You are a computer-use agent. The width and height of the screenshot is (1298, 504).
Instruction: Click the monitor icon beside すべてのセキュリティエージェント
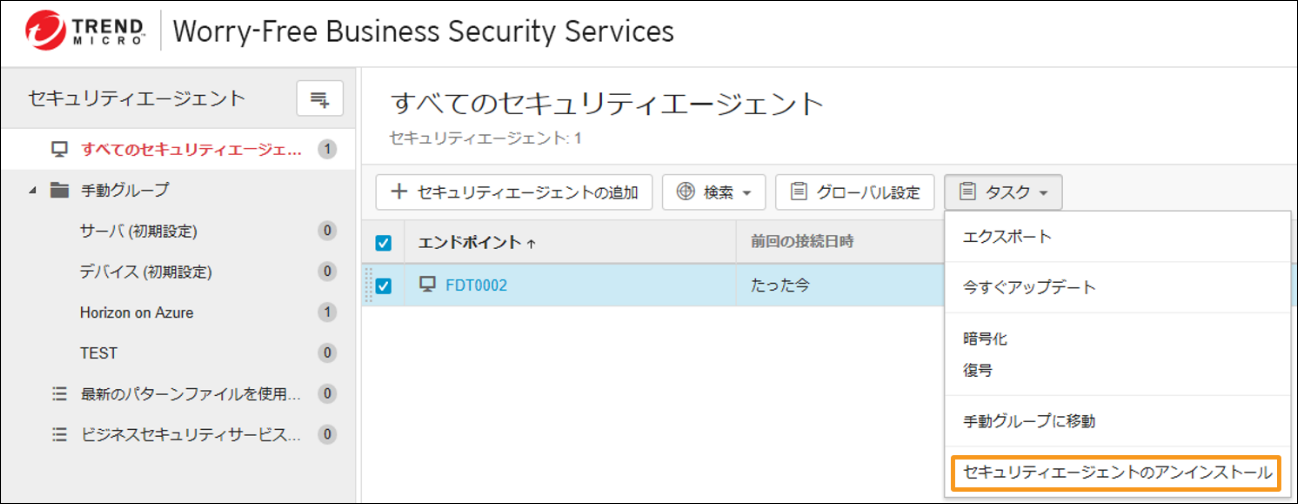coord(59,150)
